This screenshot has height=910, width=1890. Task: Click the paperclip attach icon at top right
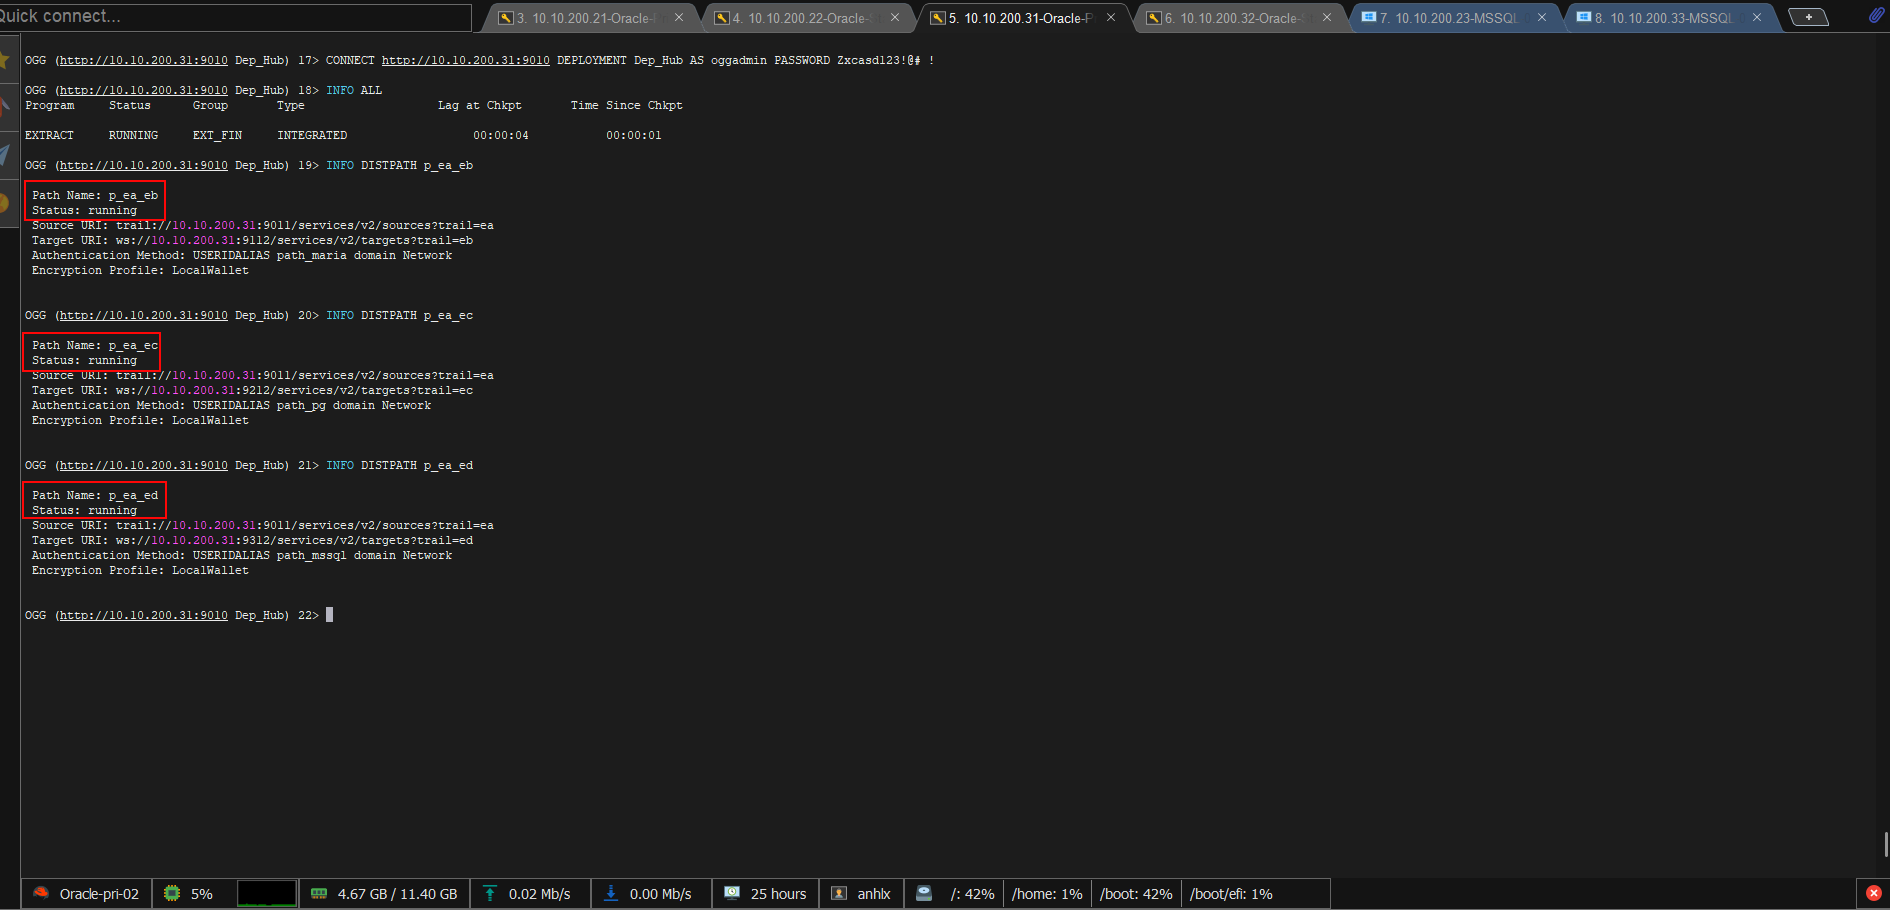coord(1875,16)
